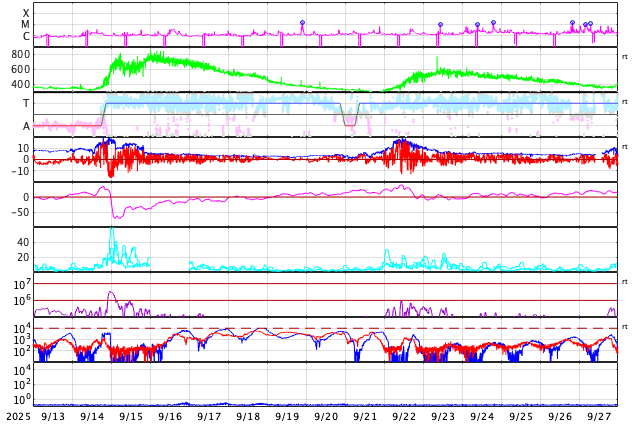Image resolution: width=634 pixels, height=424 pixels.
Task: Click the 9/13 date label
Action: (x=52, y=416)
